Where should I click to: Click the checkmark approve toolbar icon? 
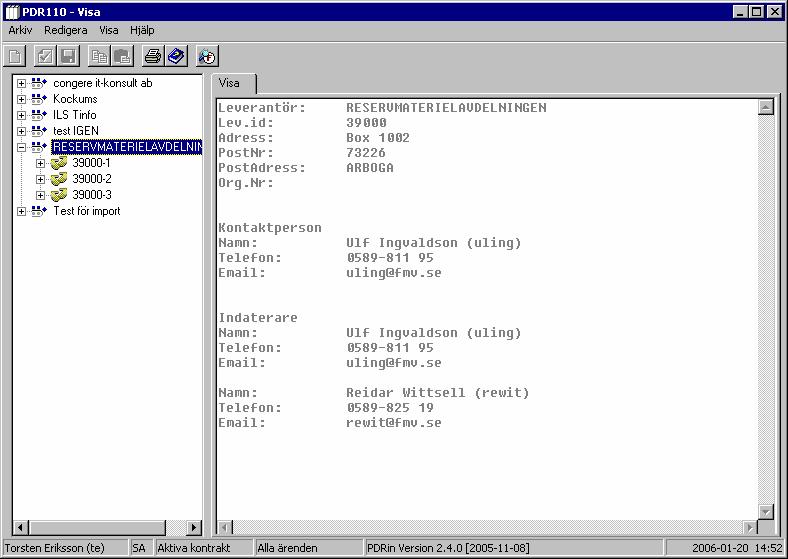click(x=45, y=56)
